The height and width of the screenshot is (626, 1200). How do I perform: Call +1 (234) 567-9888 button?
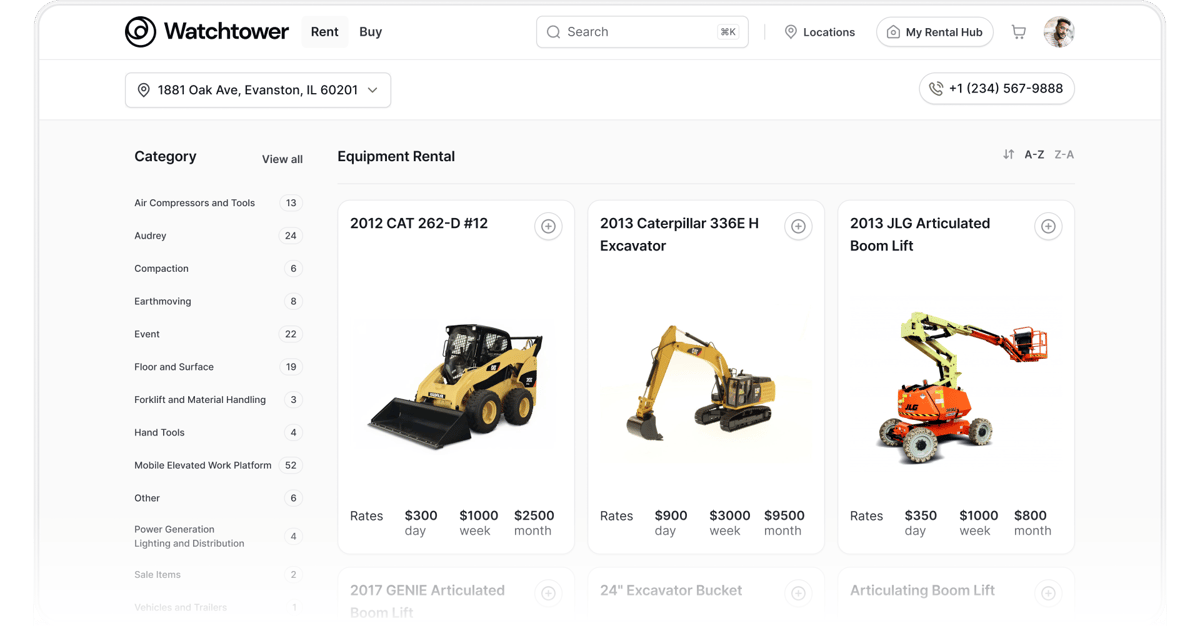pyautogui.click(x=997, y=89)
